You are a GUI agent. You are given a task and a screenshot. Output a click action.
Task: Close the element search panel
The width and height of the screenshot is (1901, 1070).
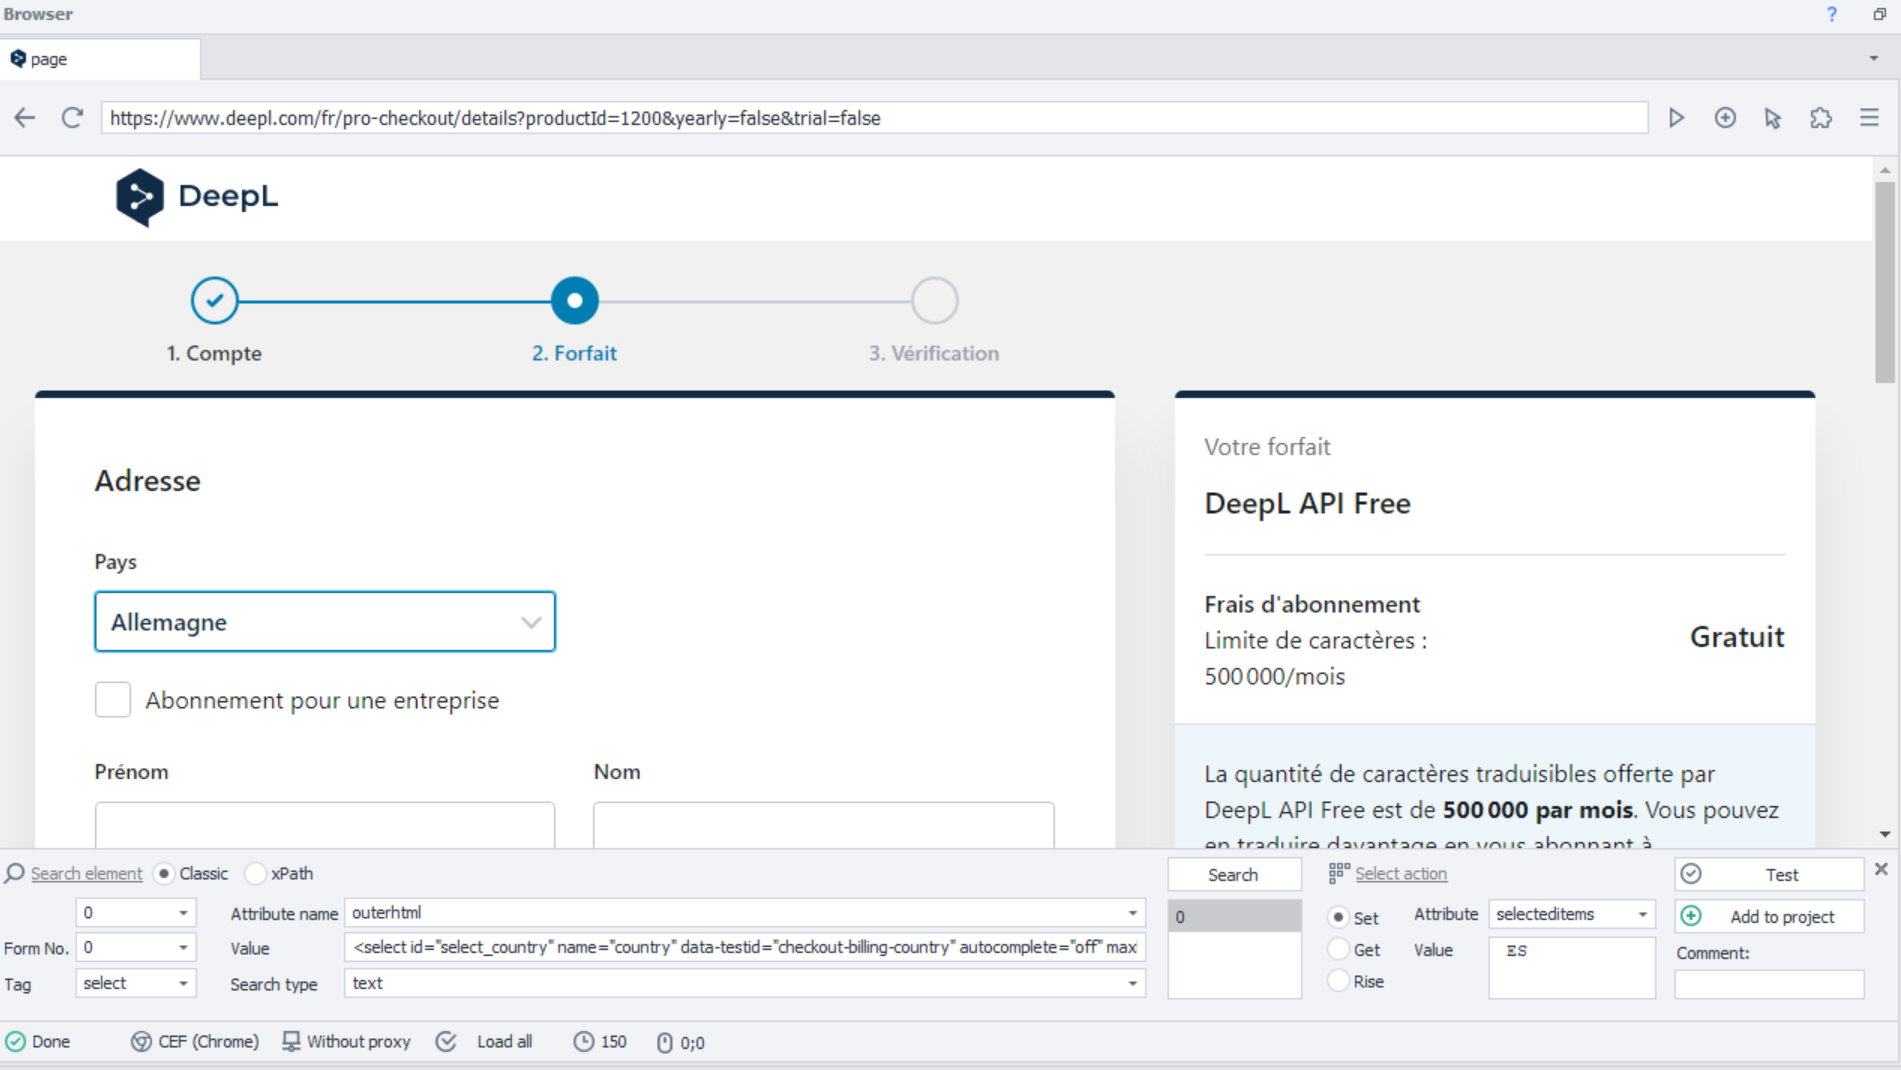pos(1881,869)
